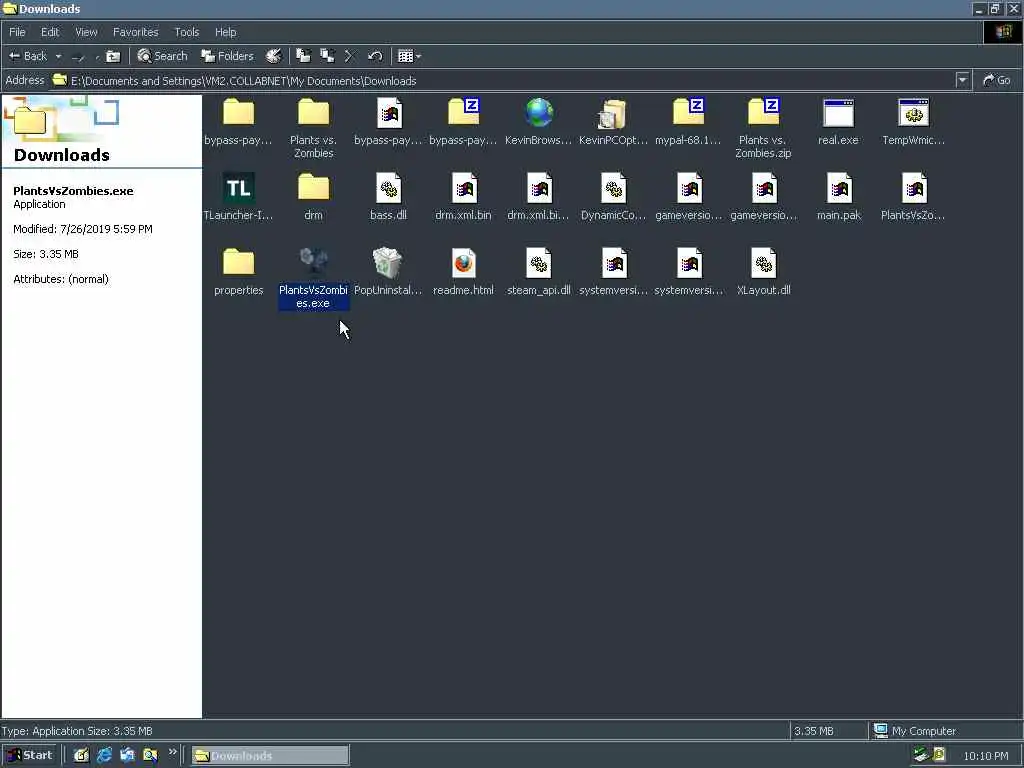Select the readme.html file
The image size is (1024, 768).
[464, 272]
